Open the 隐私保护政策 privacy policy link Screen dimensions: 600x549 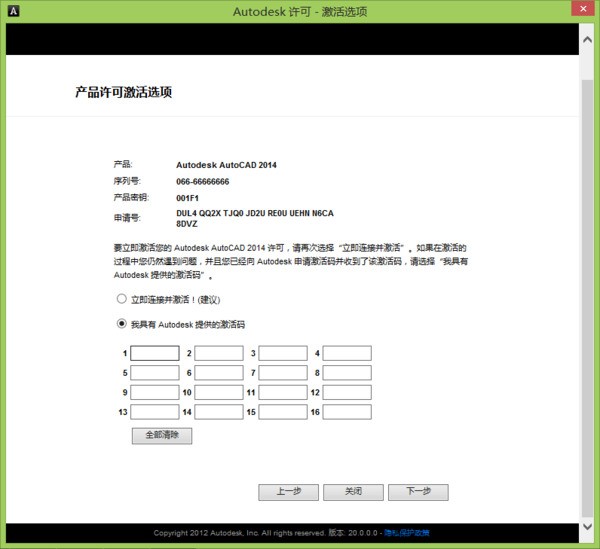[x=407, y=533]
